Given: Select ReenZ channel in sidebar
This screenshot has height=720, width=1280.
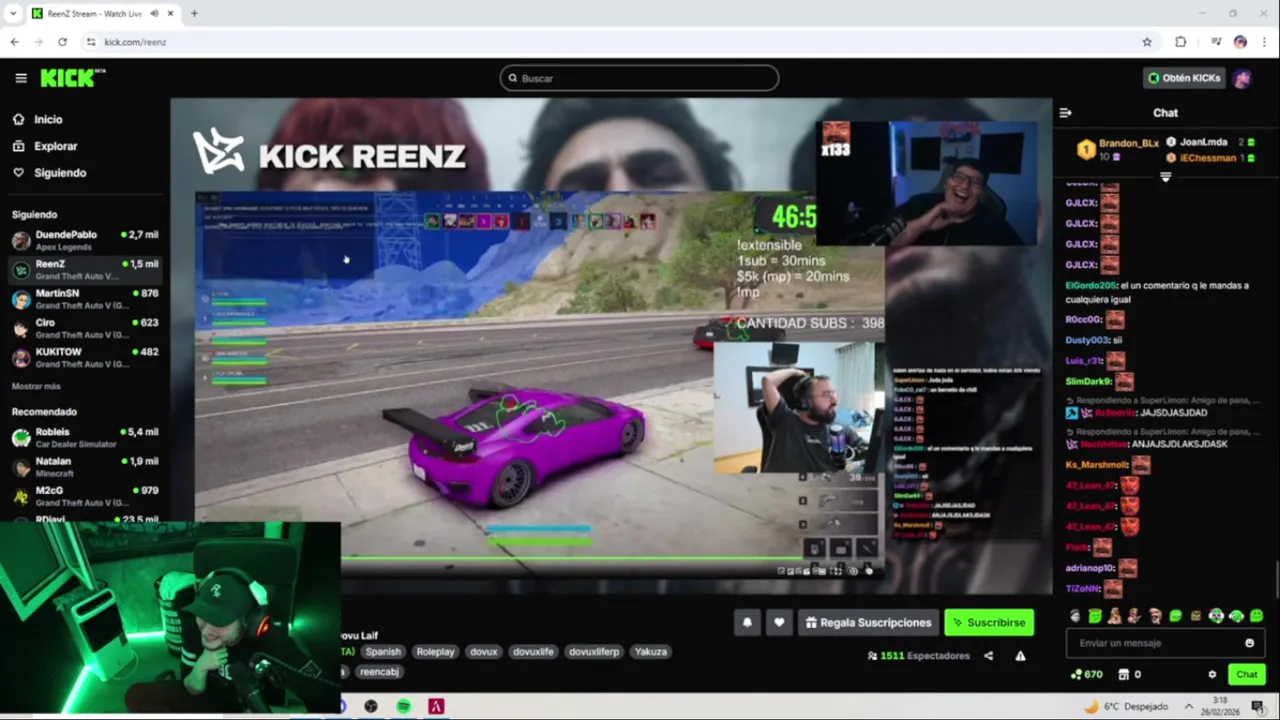Looking at the screenshot, I should click(x=84, y=270).
